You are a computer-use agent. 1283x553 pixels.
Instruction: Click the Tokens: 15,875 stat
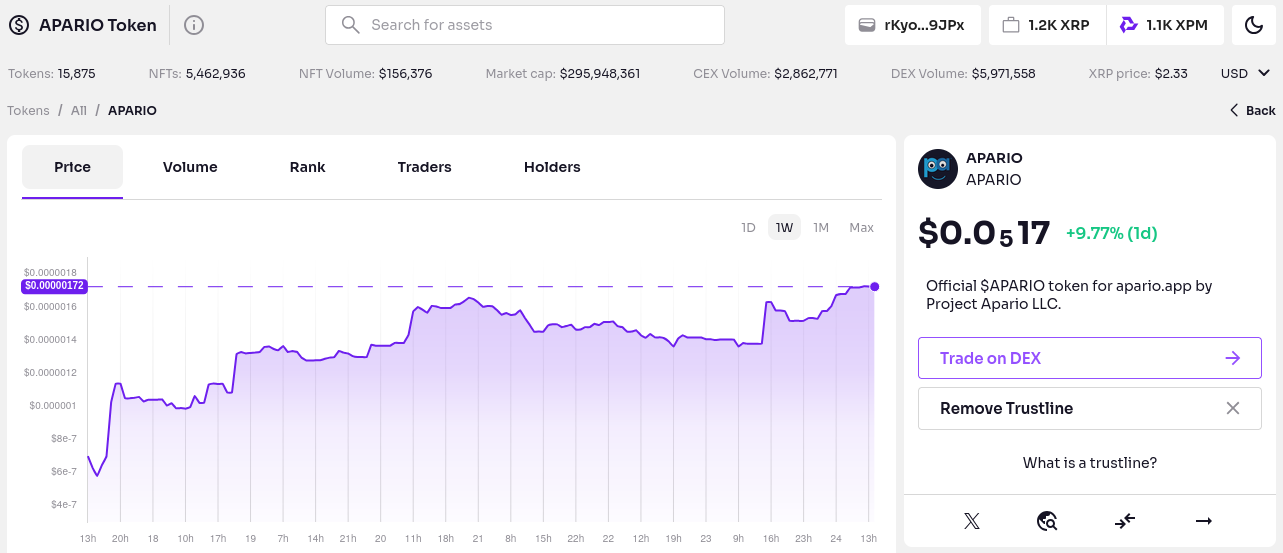[x=52, y=73]
